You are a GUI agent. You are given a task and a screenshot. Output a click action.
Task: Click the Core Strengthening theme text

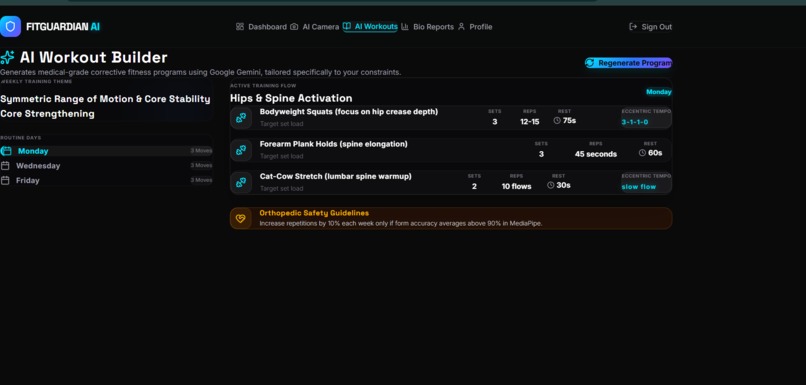(x=47, y=114)
